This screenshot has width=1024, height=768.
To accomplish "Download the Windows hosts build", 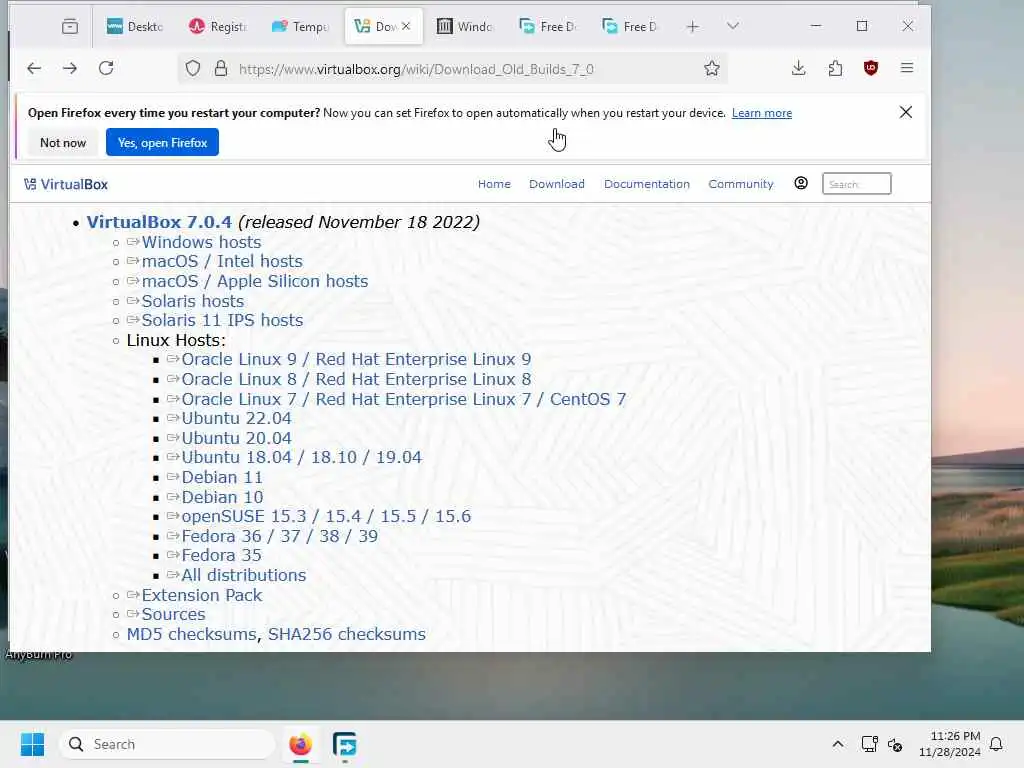I will click(201, 242).
